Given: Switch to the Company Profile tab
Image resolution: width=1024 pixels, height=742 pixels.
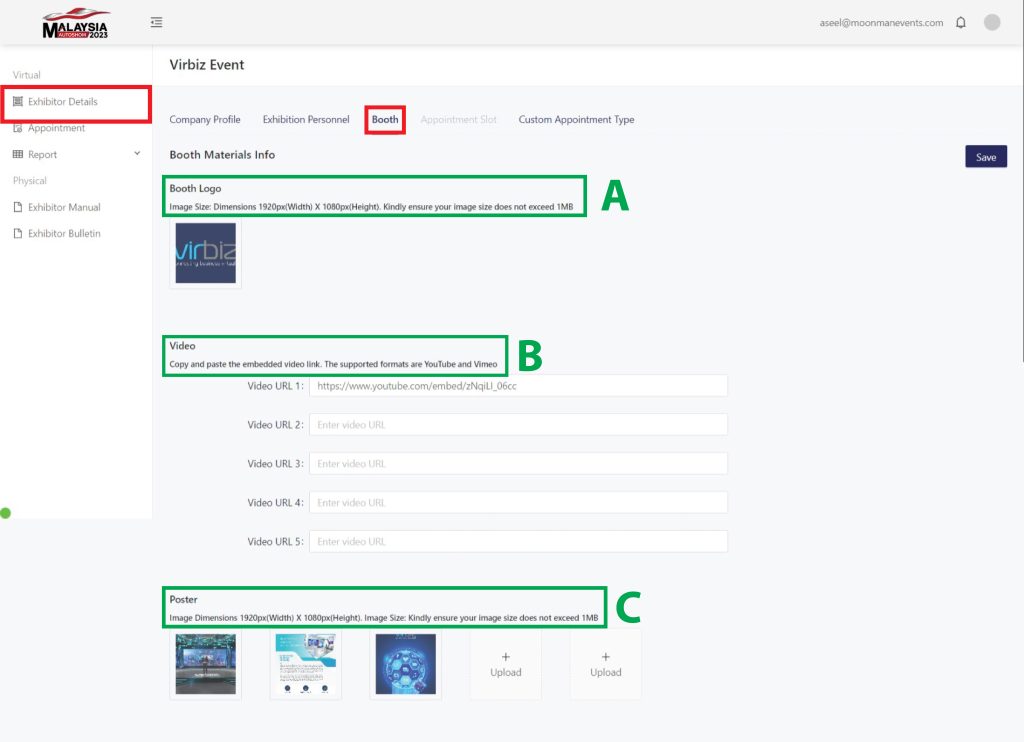Looking at the screenshot, I should pyautogui.click(x=205, y=119).
